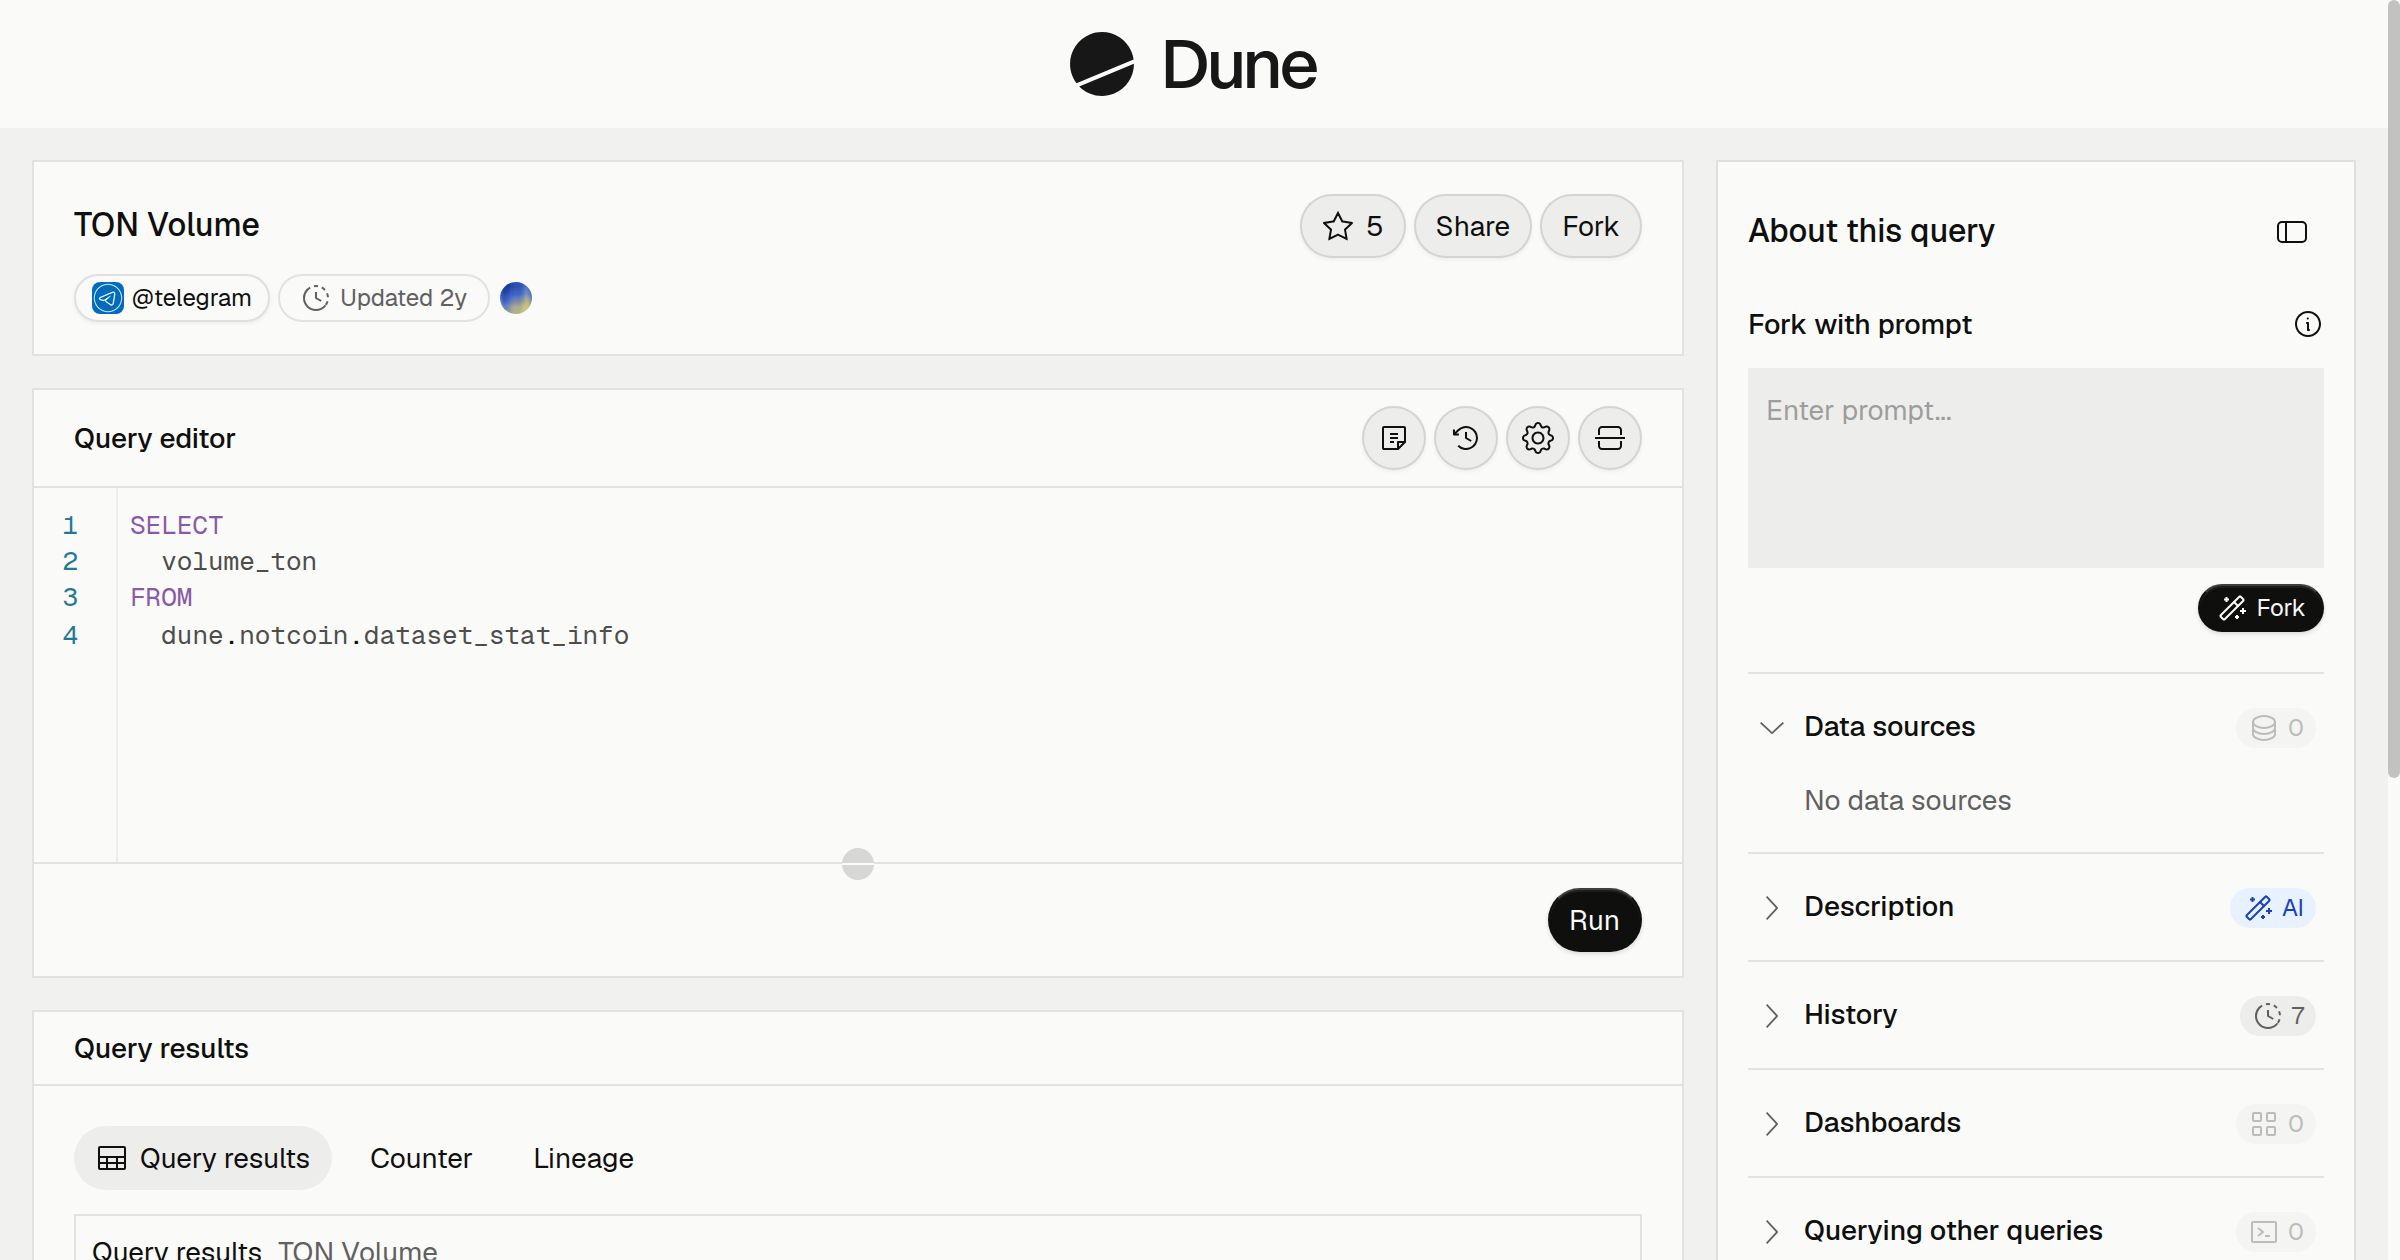Click the Fork with prompt info icon
Screen dimensions: 2400x1260
(2307, 324)
